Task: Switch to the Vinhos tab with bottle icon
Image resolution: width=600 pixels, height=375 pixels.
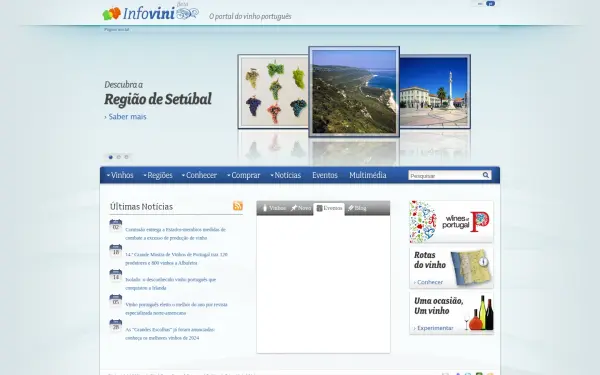Action: [274, 208]
